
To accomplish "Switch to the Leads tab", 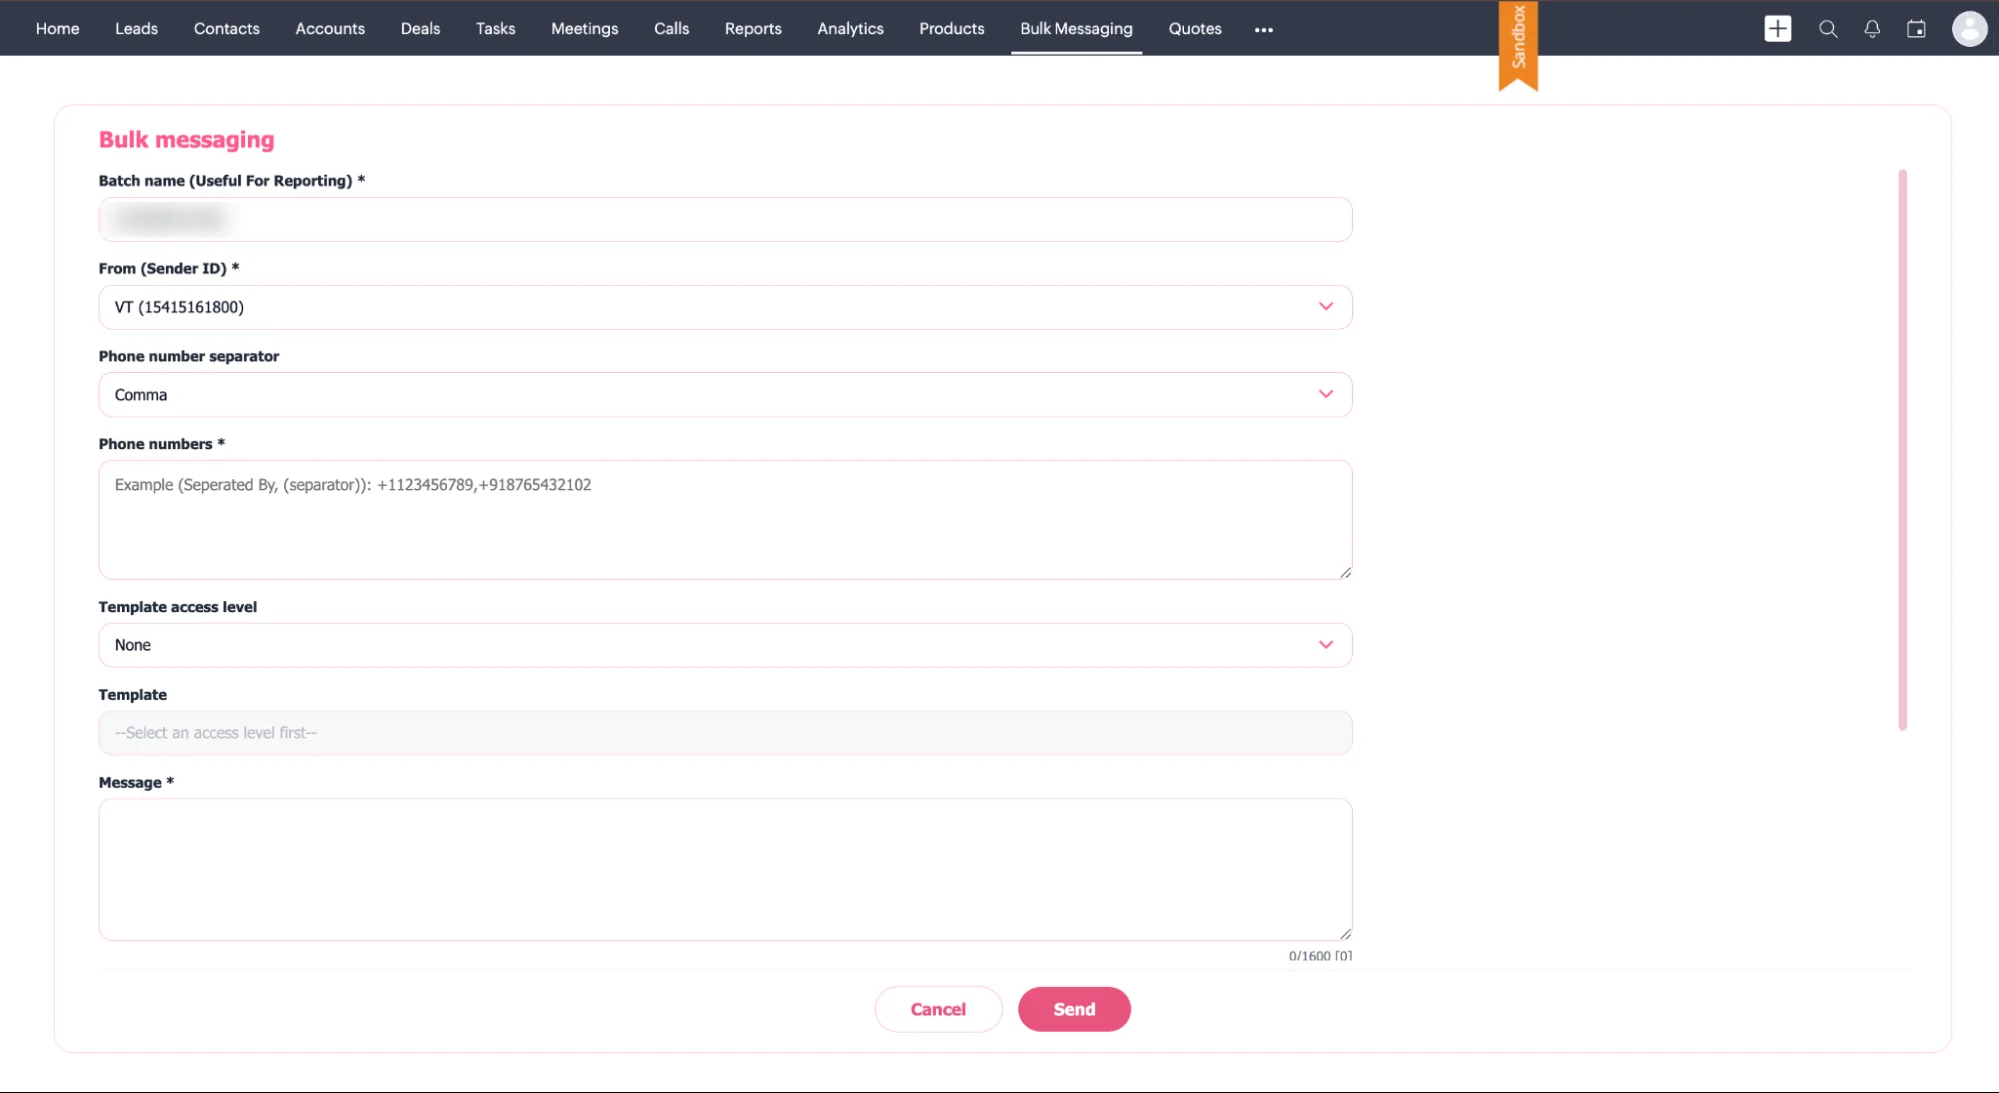I will (x=136, y=29).
